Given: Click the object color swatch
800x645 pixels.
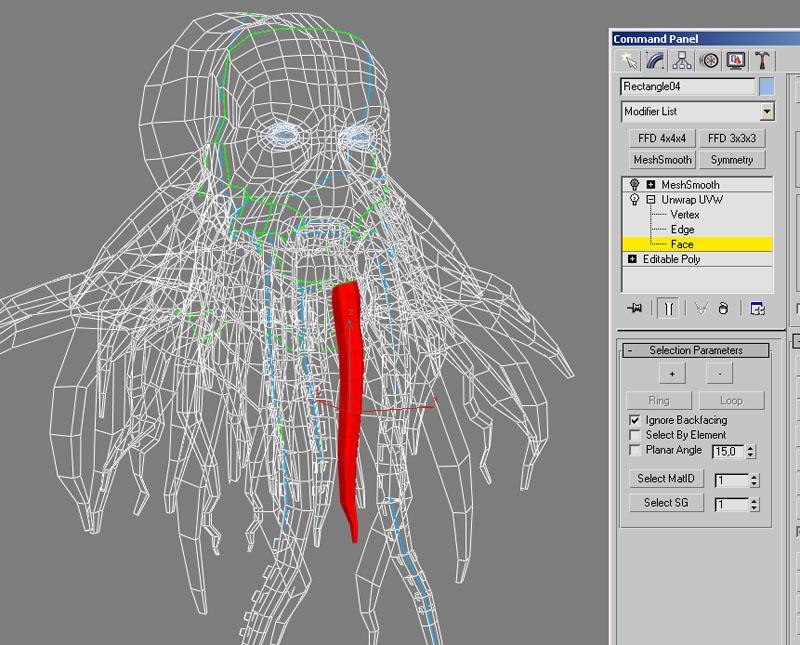Looking at the screenshot, I should pos(766,87).
